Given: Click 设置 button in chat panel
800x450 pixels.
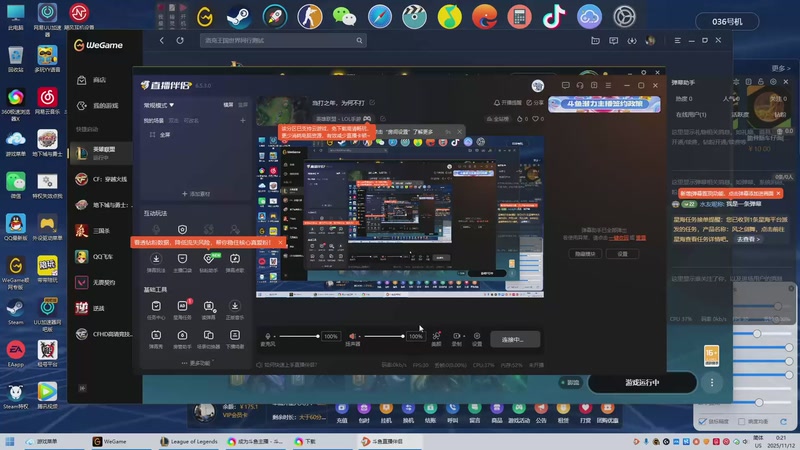Looking at the screenshot, I should [x=622, y=254].
